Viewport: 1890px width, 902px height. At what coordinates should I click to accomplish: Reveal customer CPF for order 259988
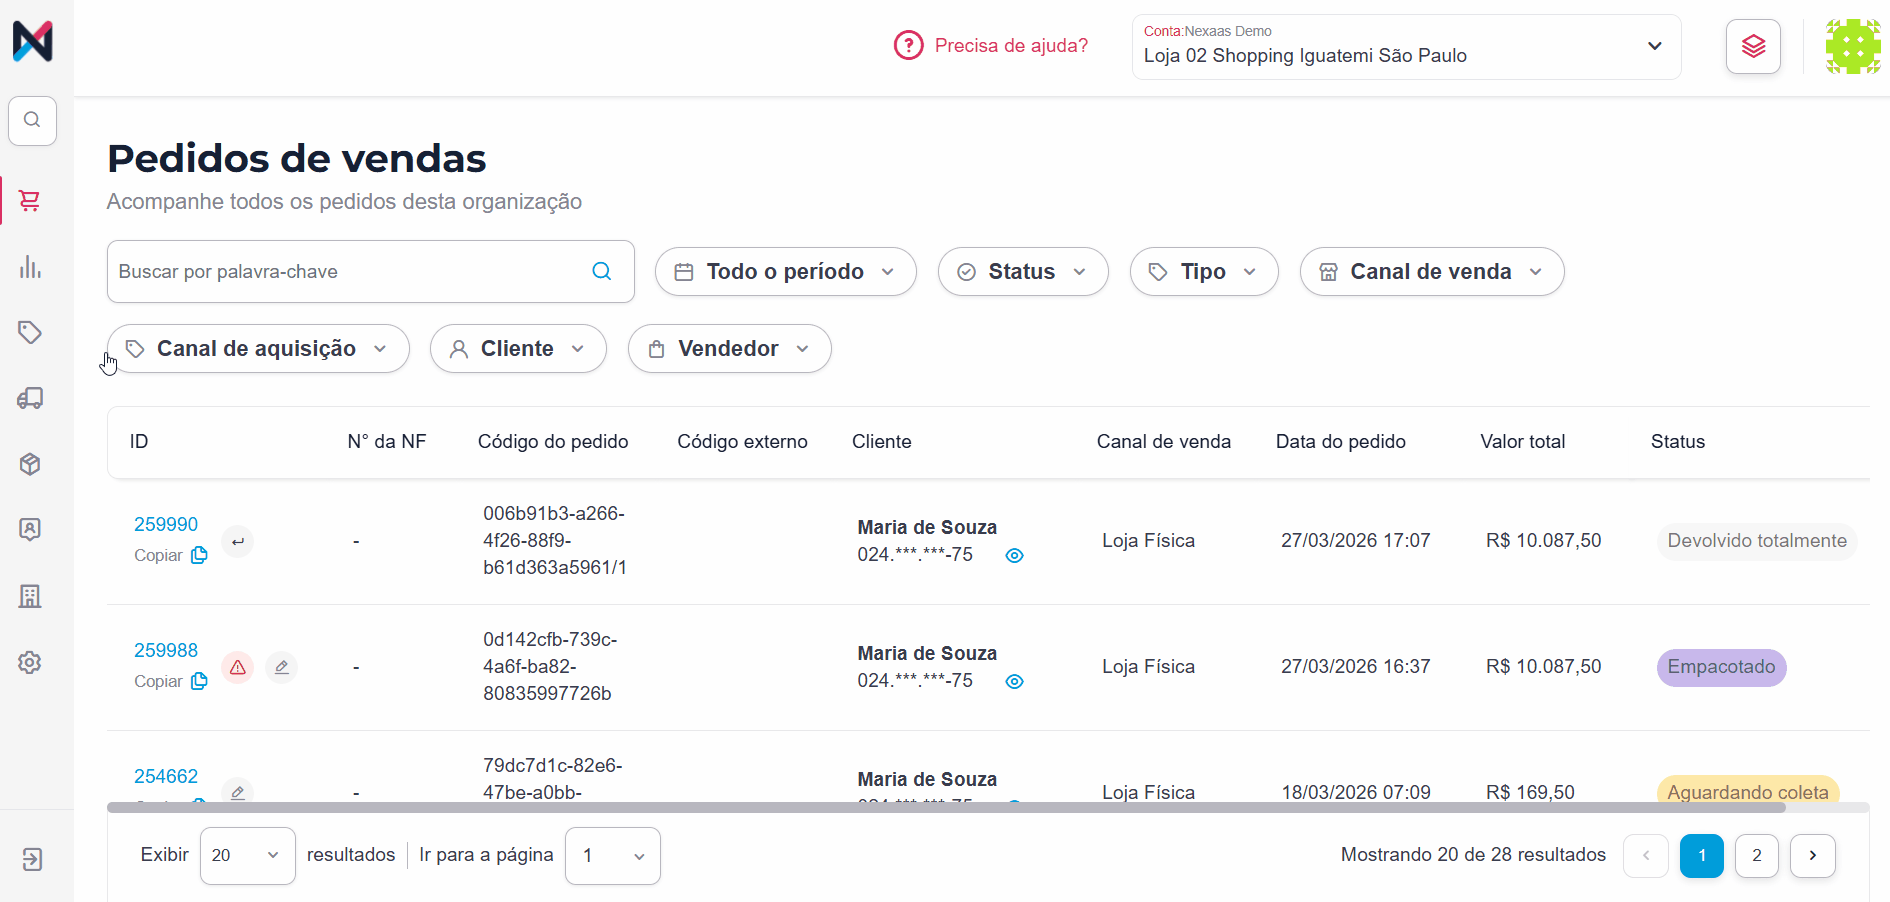(1014, 682)
